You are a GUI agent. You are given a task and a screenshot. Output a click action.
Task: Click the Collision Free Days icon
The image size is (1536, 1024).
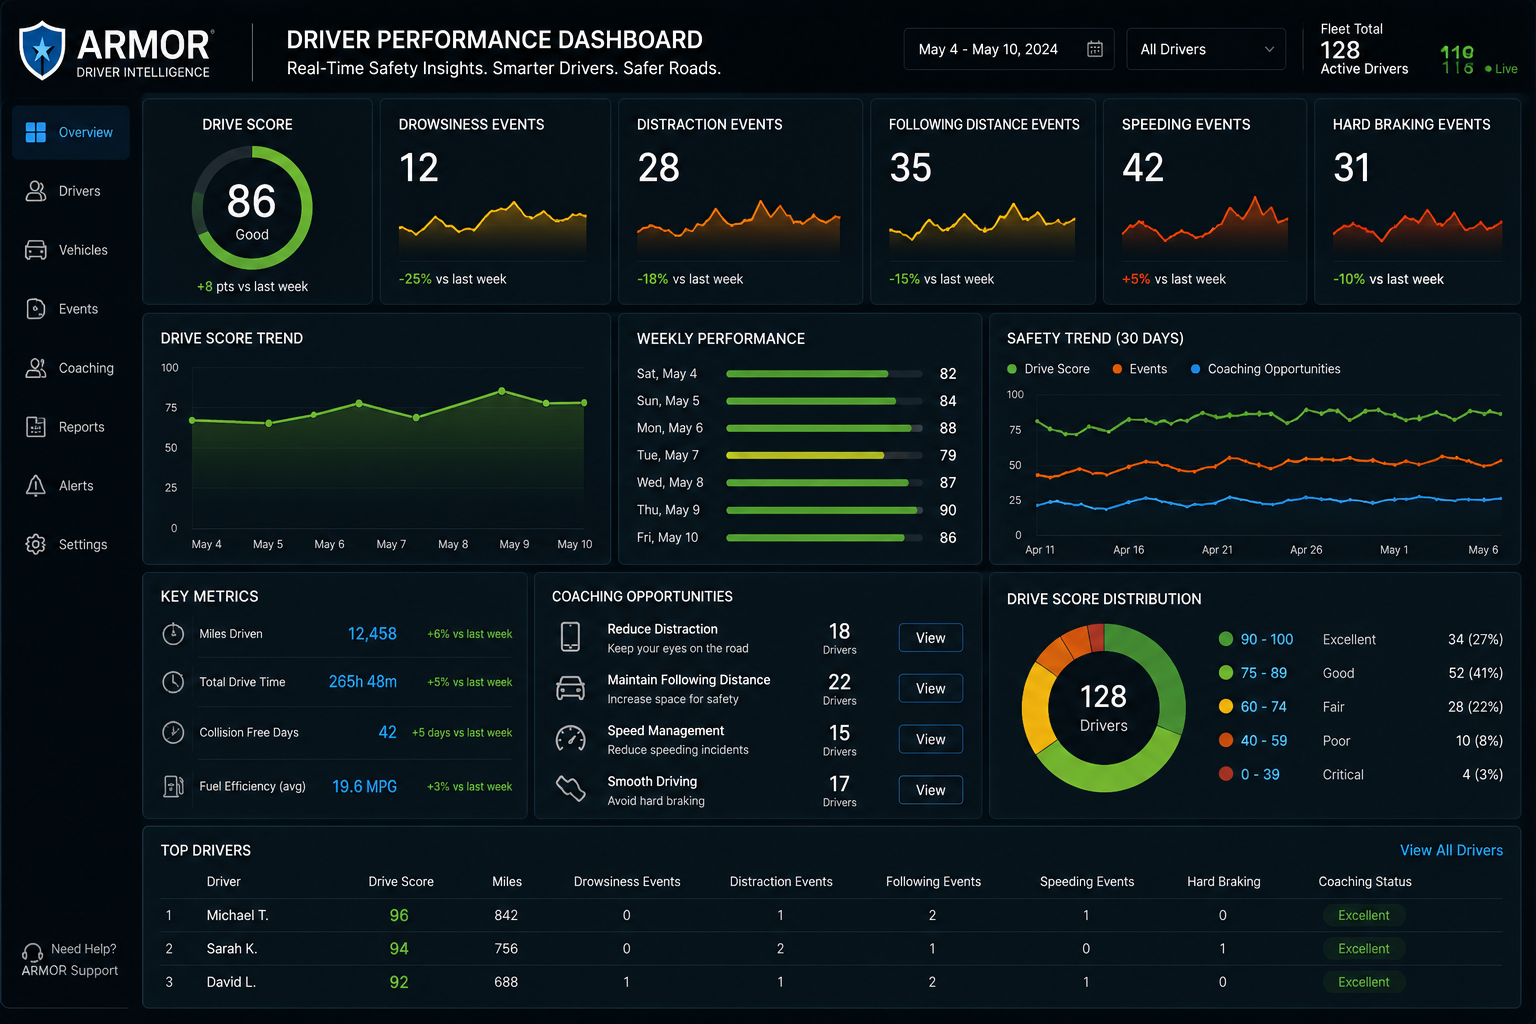pos(173,732)
